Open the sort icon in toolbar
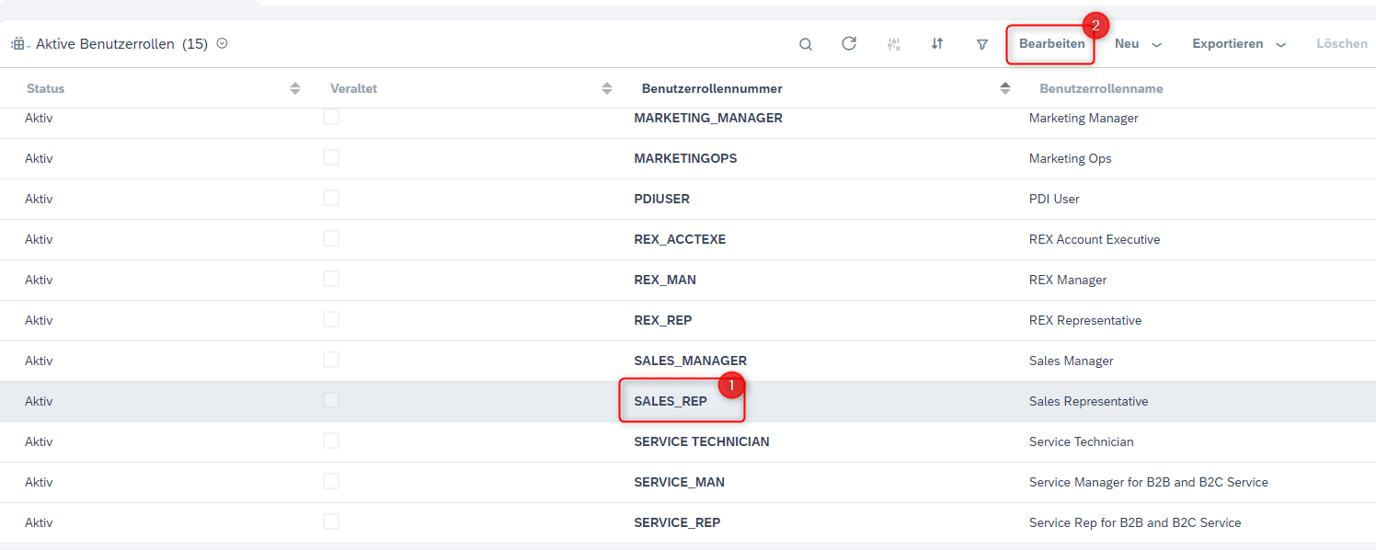 point(937,44)
